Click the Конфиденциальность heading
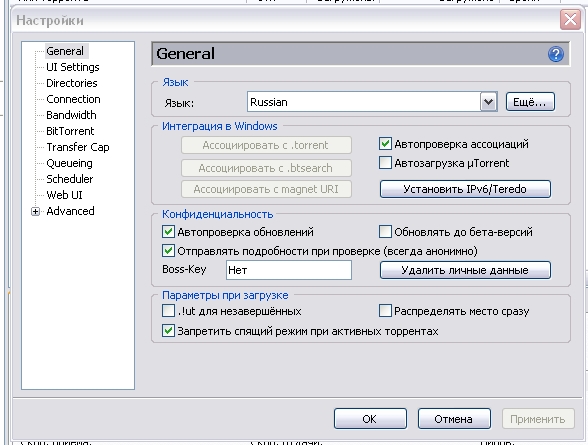 [x=218, y=214]
